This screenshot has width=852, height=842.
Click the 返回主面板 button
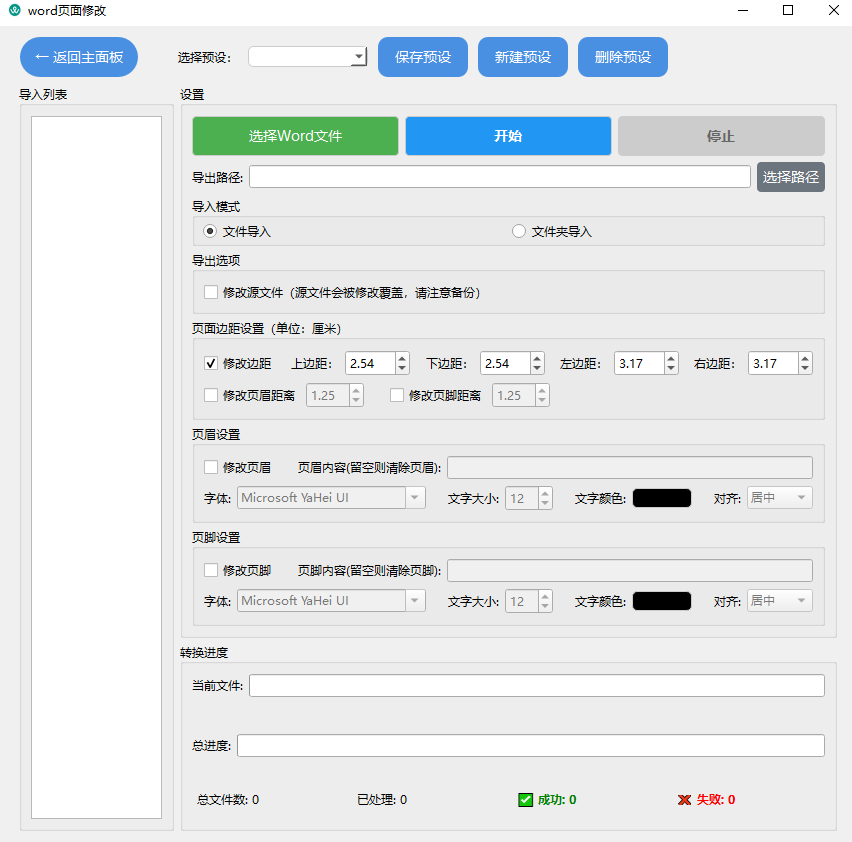point(78,56)
